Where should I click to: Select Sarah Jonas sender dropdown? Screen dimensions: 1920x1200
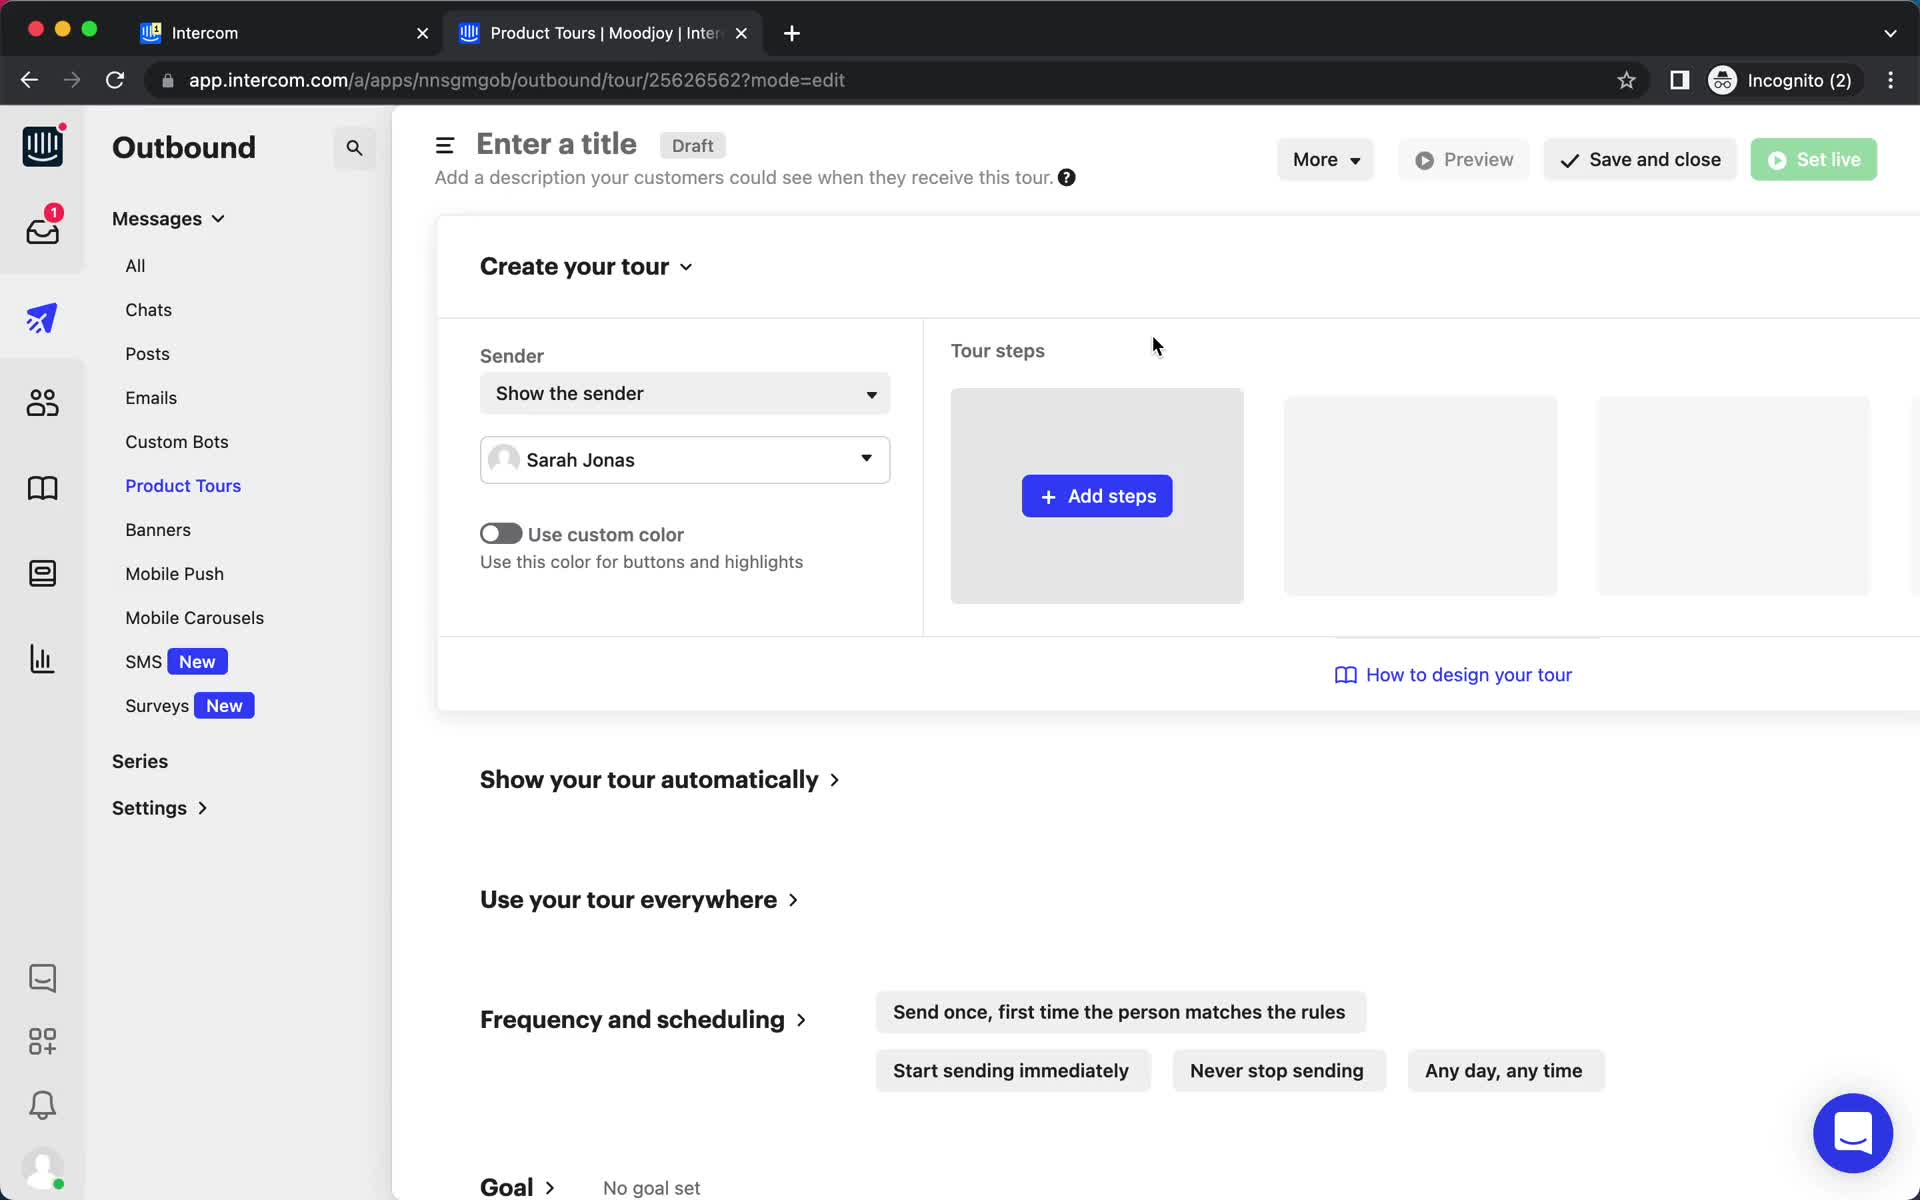pyautogui.click(x=684, y=459)
